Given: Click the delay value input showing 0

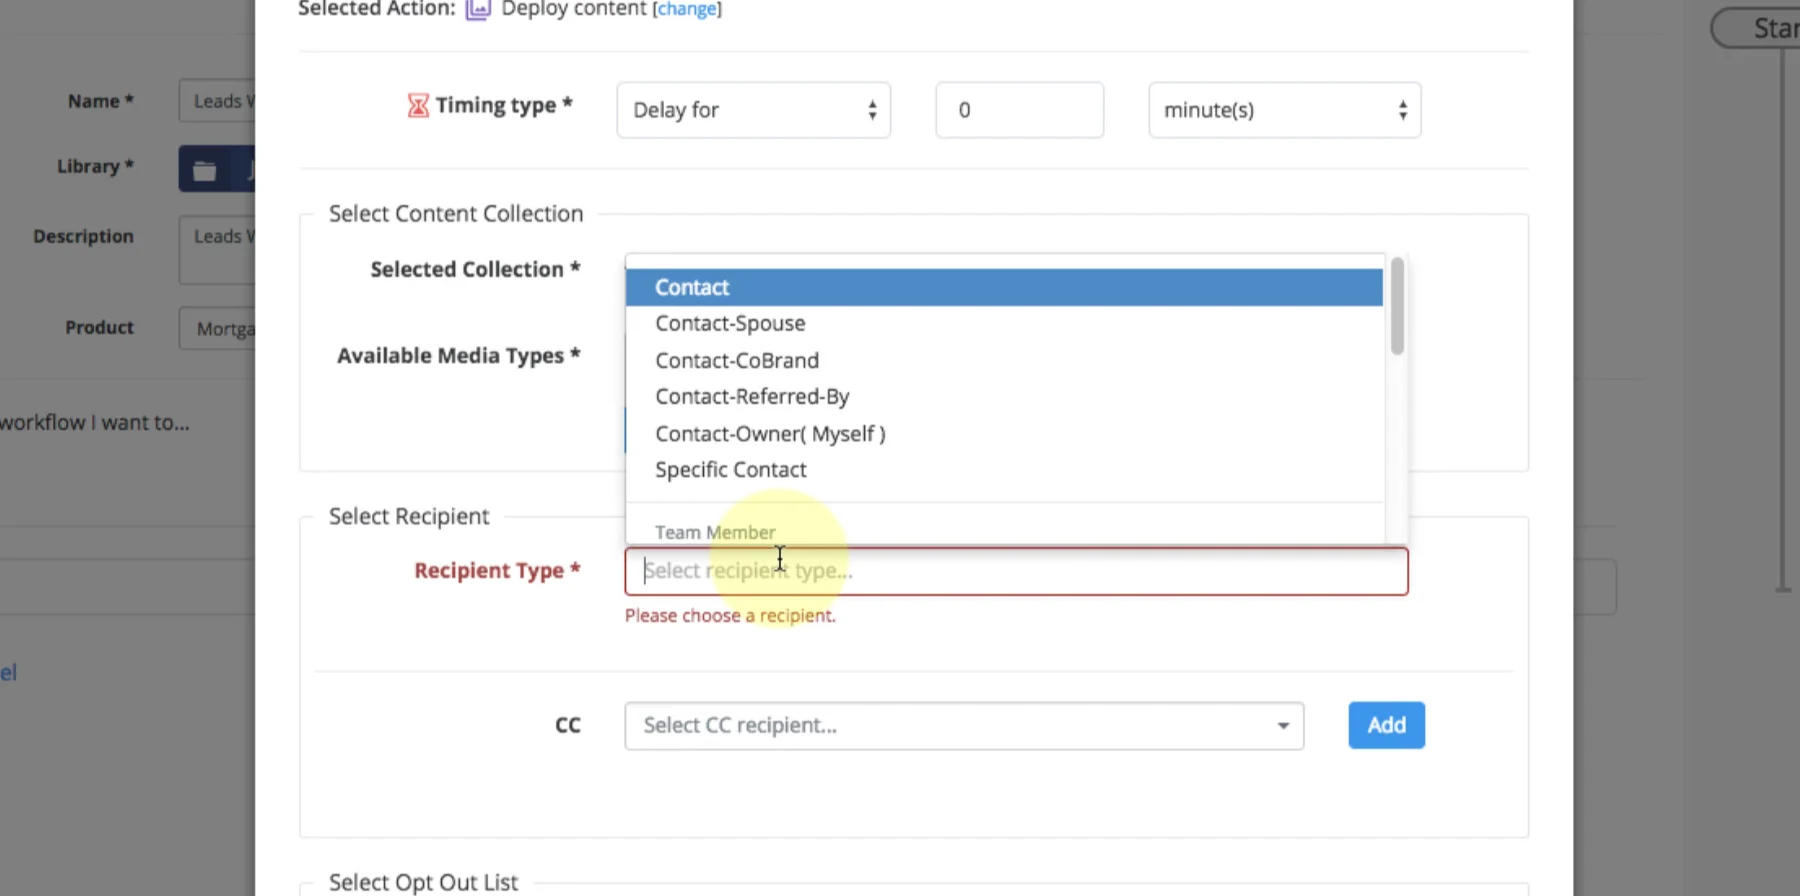Looking at the screenshot, I should [x=1019, y=110].
